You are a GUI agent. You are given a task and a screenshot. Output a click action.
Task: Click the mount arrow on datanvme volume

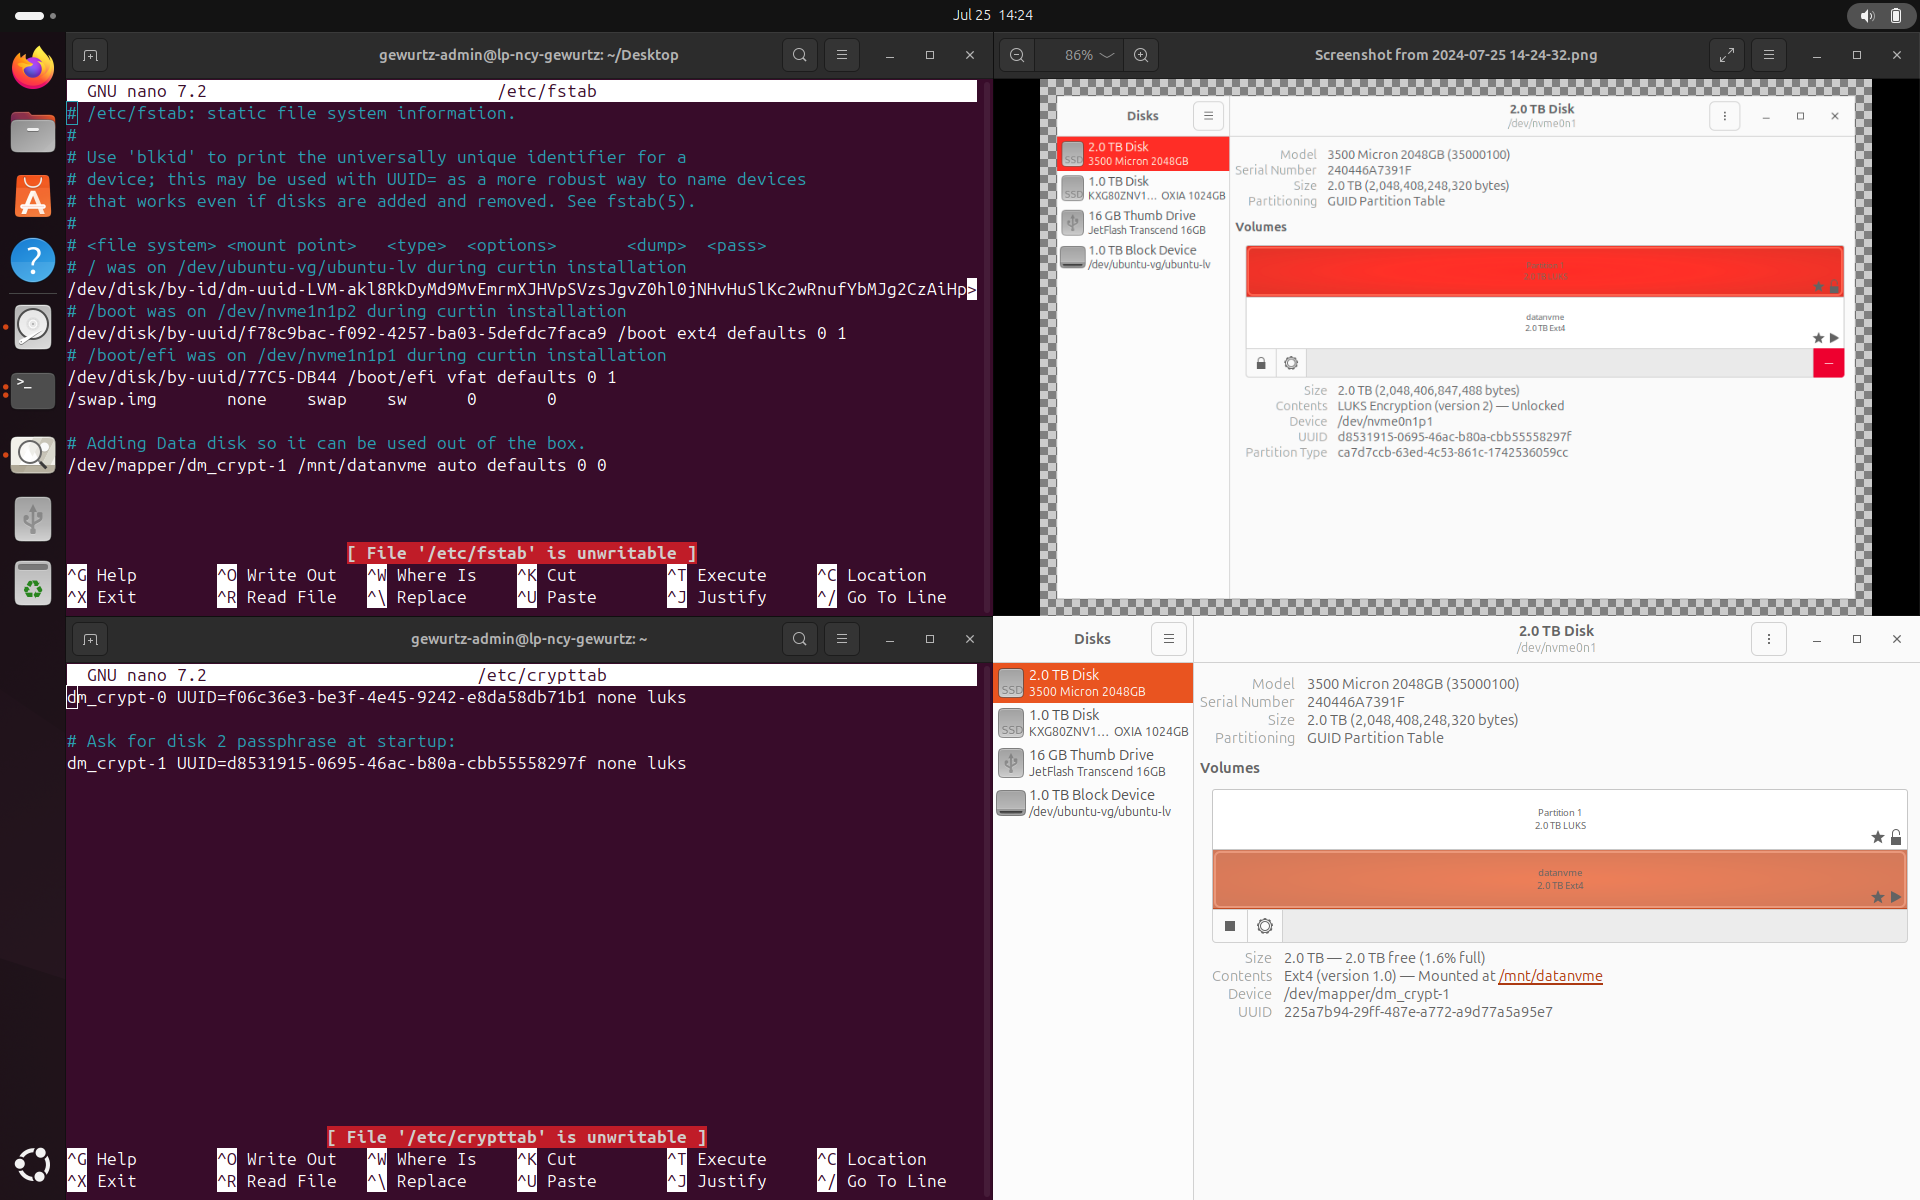click(x=1897, y=898)
